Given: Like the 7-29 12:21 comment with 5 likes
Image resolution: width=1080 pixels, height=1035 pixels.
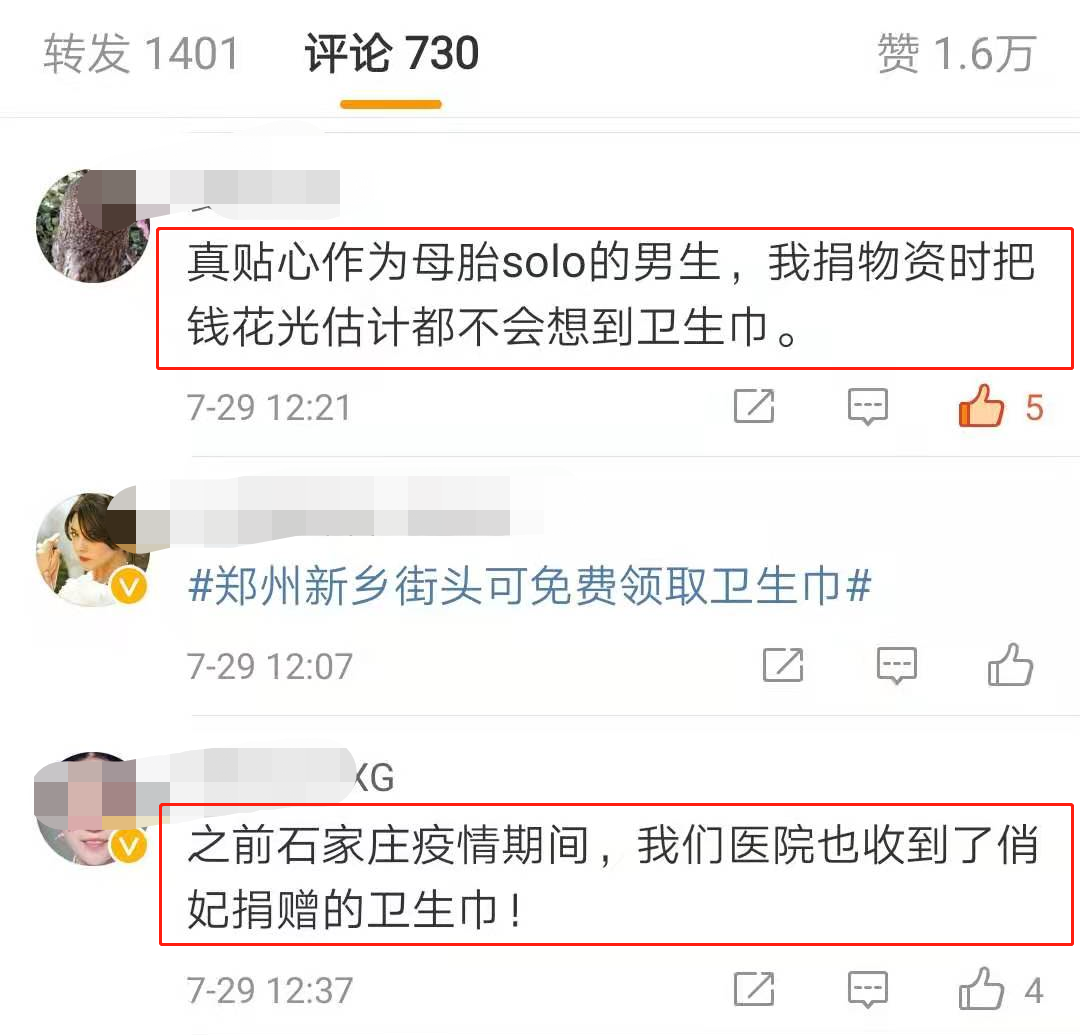Looking at the screenshot, I should 982,406.
